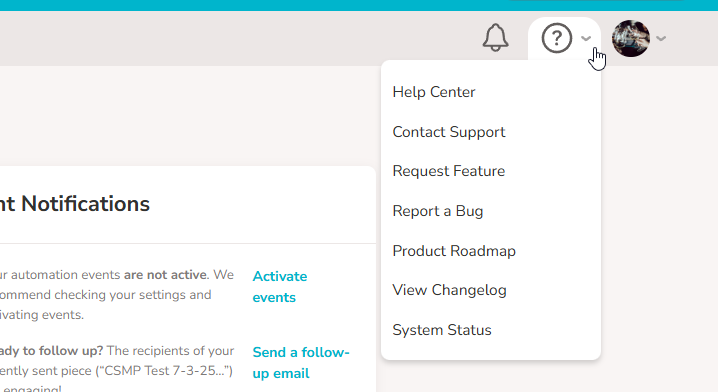Click Send a follow-up email link
This screenshot has height=392, width=718.
[x=301, y=363]
